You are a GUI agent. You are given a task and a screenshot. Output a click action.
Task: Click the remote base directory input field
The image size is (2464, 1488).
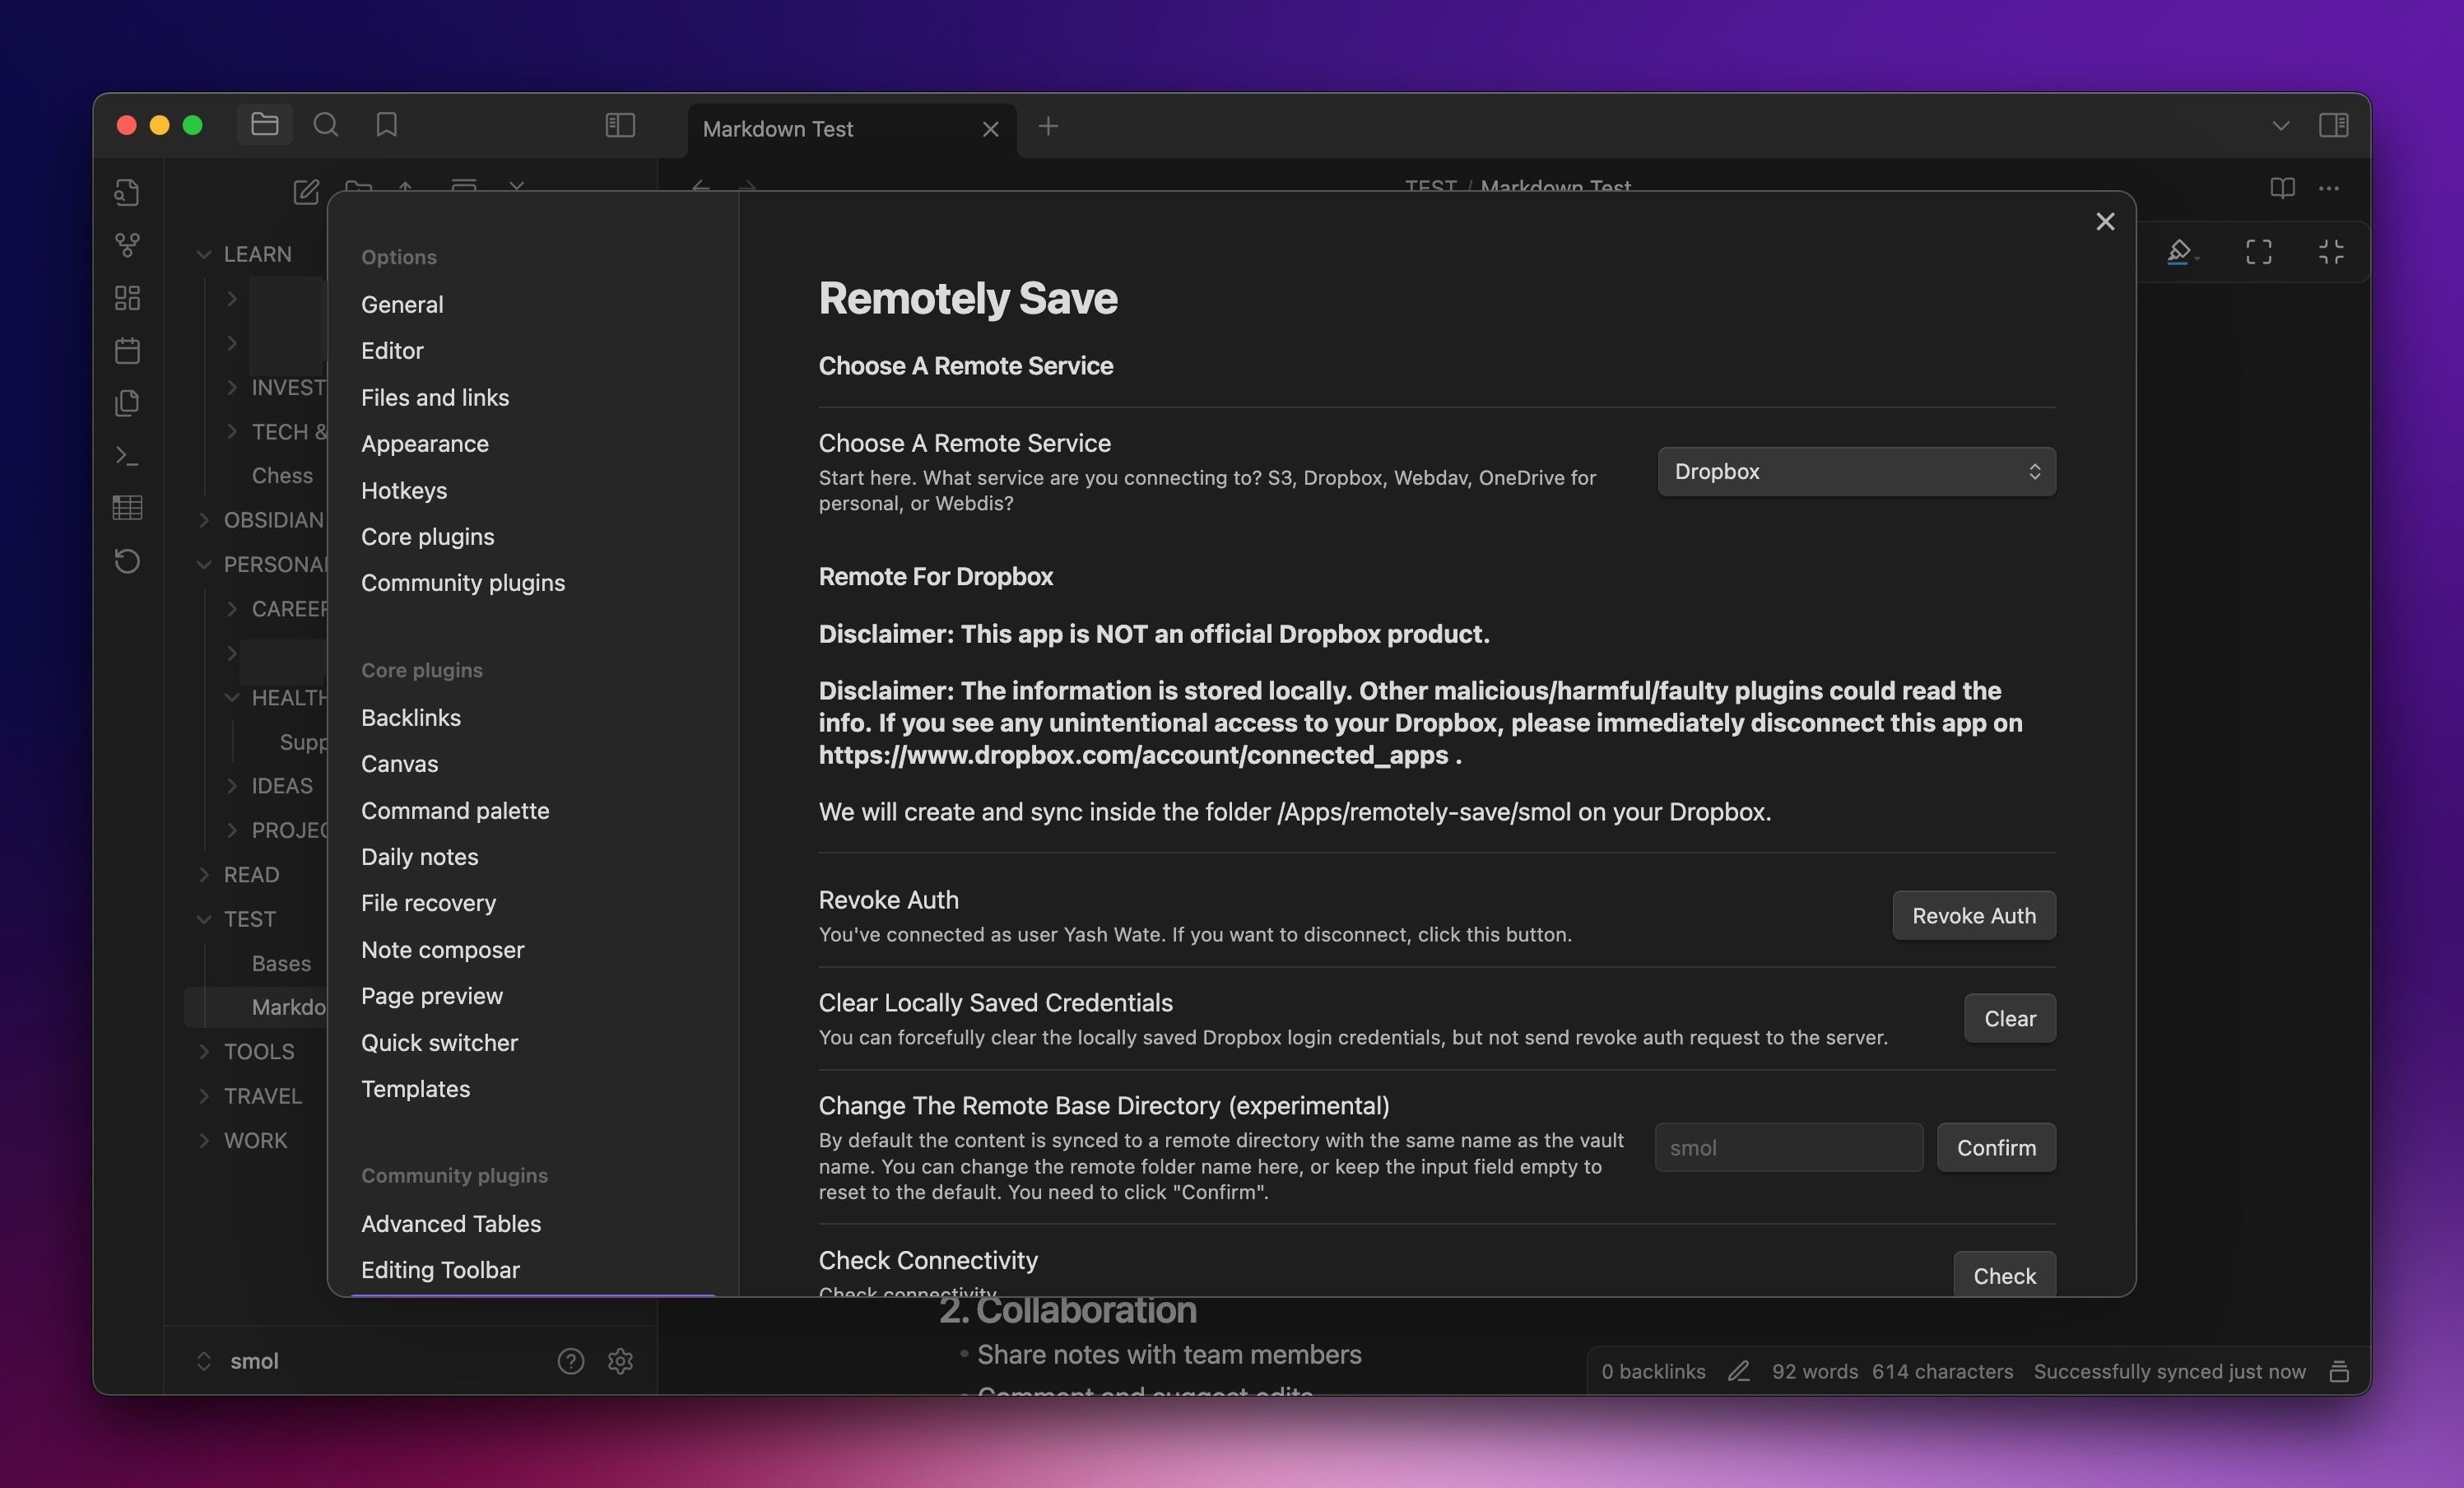pyautogui.click(x=1788, y=1148)
